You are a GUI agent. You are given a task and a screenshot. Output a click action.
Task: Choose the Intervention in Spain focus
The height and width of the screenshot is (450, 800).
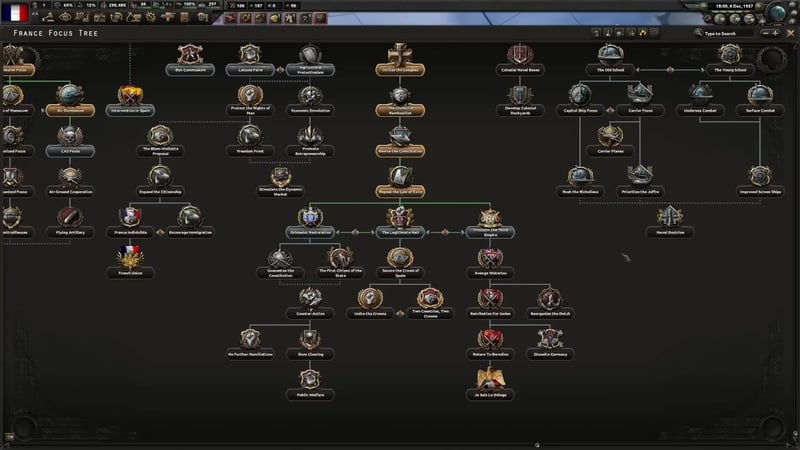(130, 101)
